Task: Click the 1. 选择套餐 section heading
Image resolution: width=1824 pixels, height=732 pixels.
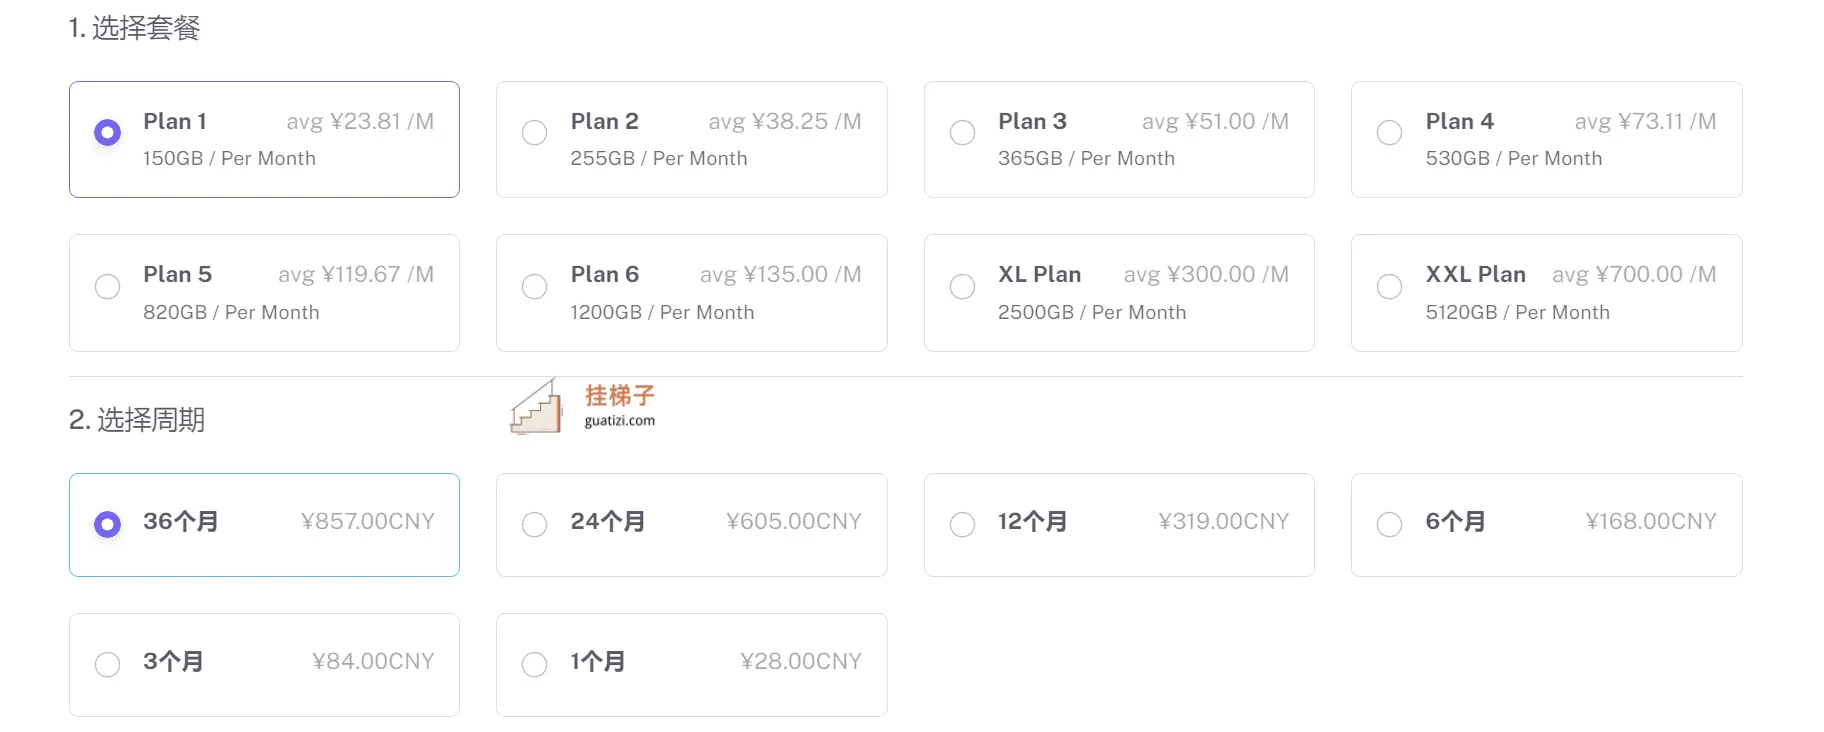Action: click(x=134, y=28)
